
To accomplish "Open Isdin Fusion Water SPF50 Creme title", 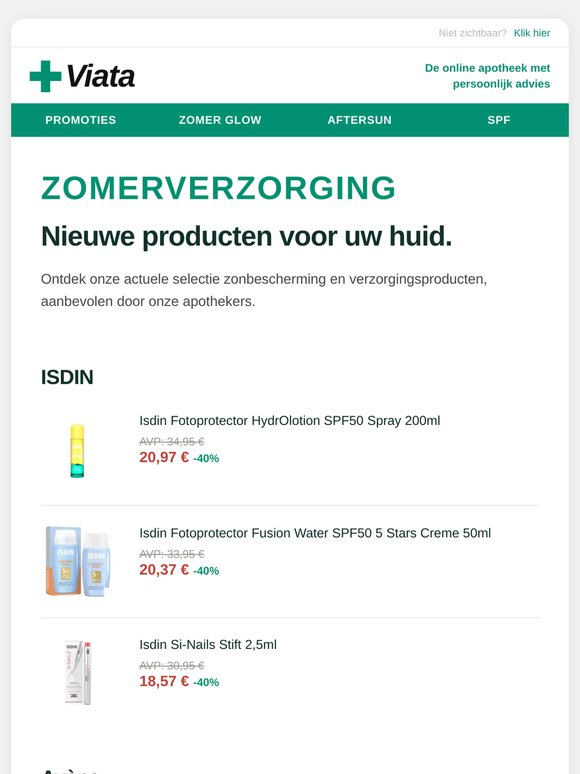I will [x=315, y=533].
